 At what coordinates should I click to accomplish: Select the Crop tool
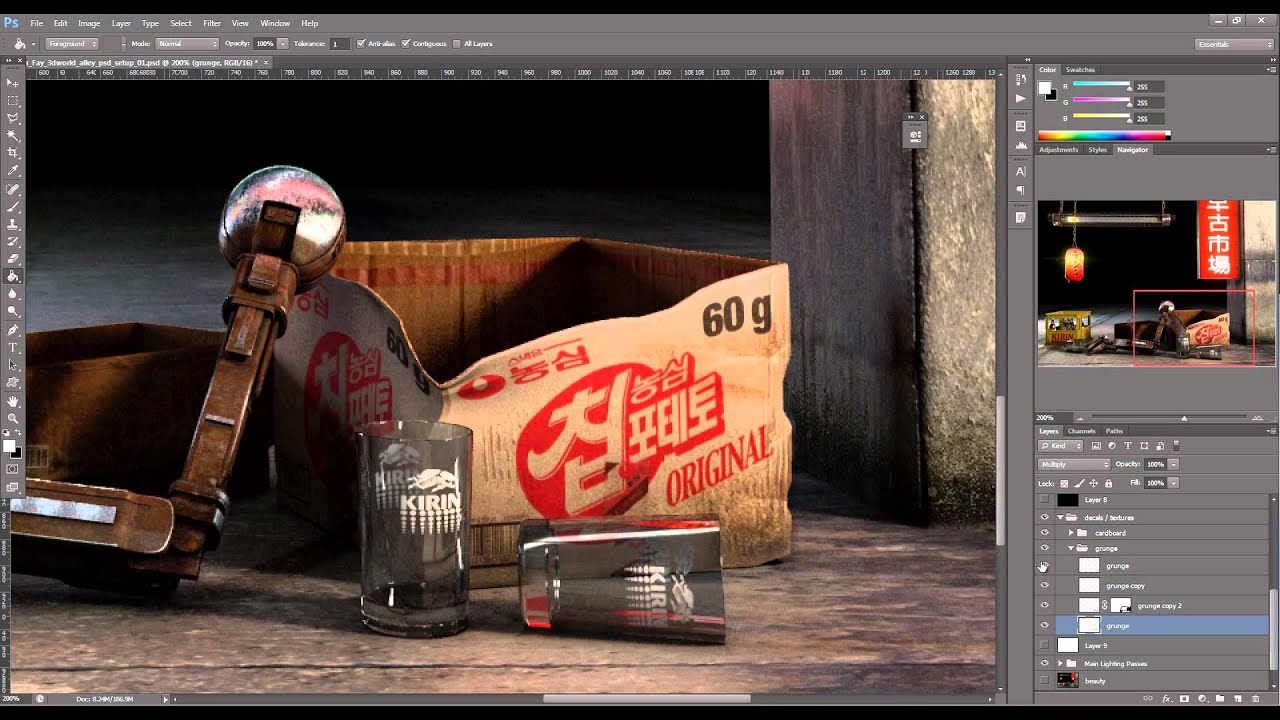(13, 153)
